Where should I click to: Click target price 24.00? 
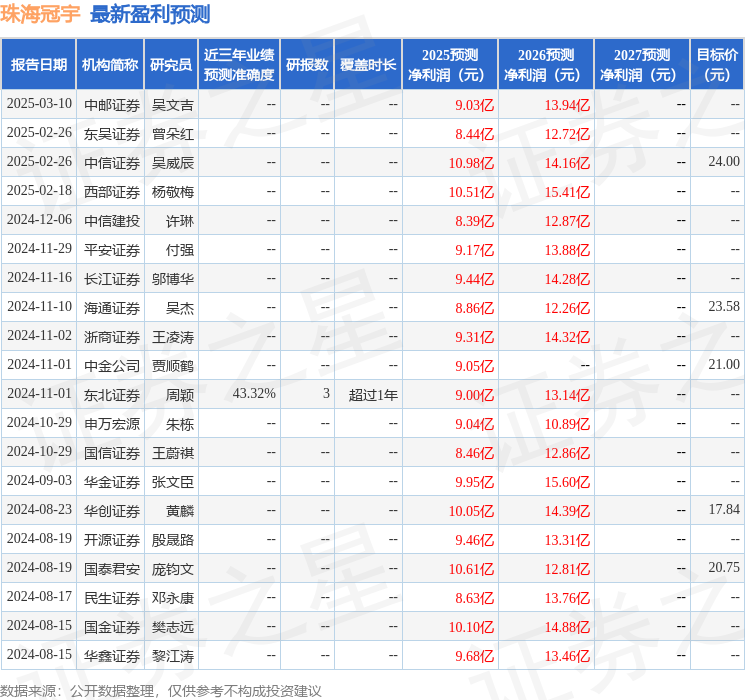[724, 162]
